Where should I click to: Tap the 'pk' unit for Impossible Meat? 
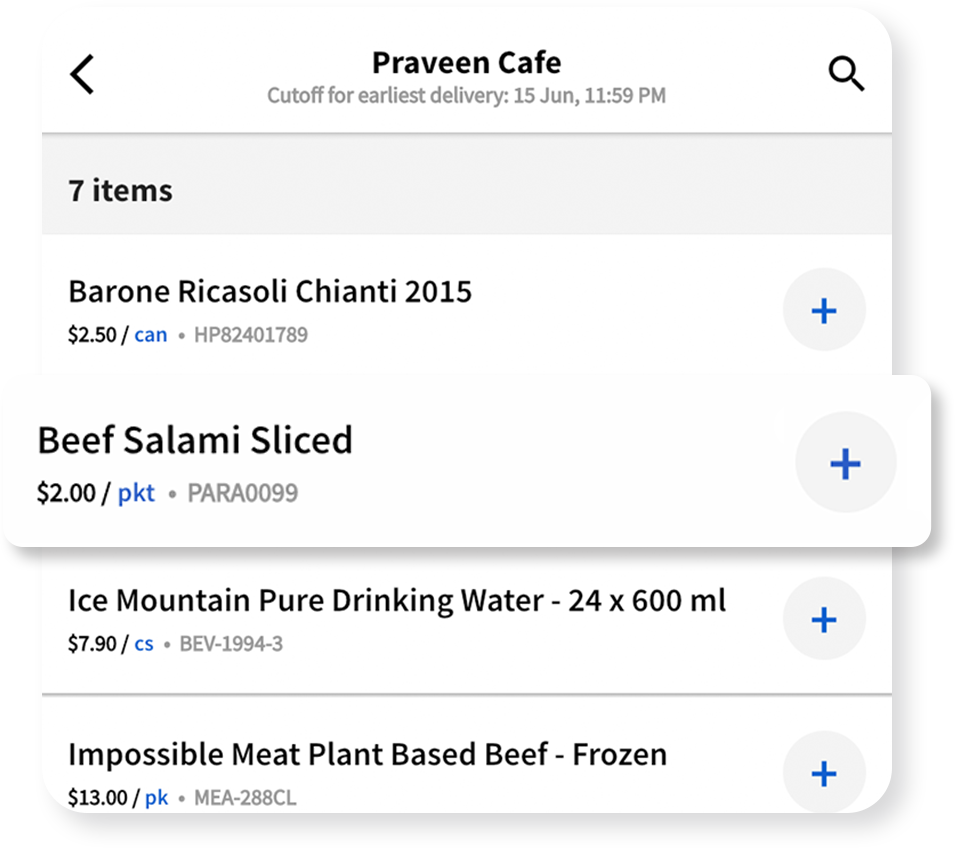(157, 797)
